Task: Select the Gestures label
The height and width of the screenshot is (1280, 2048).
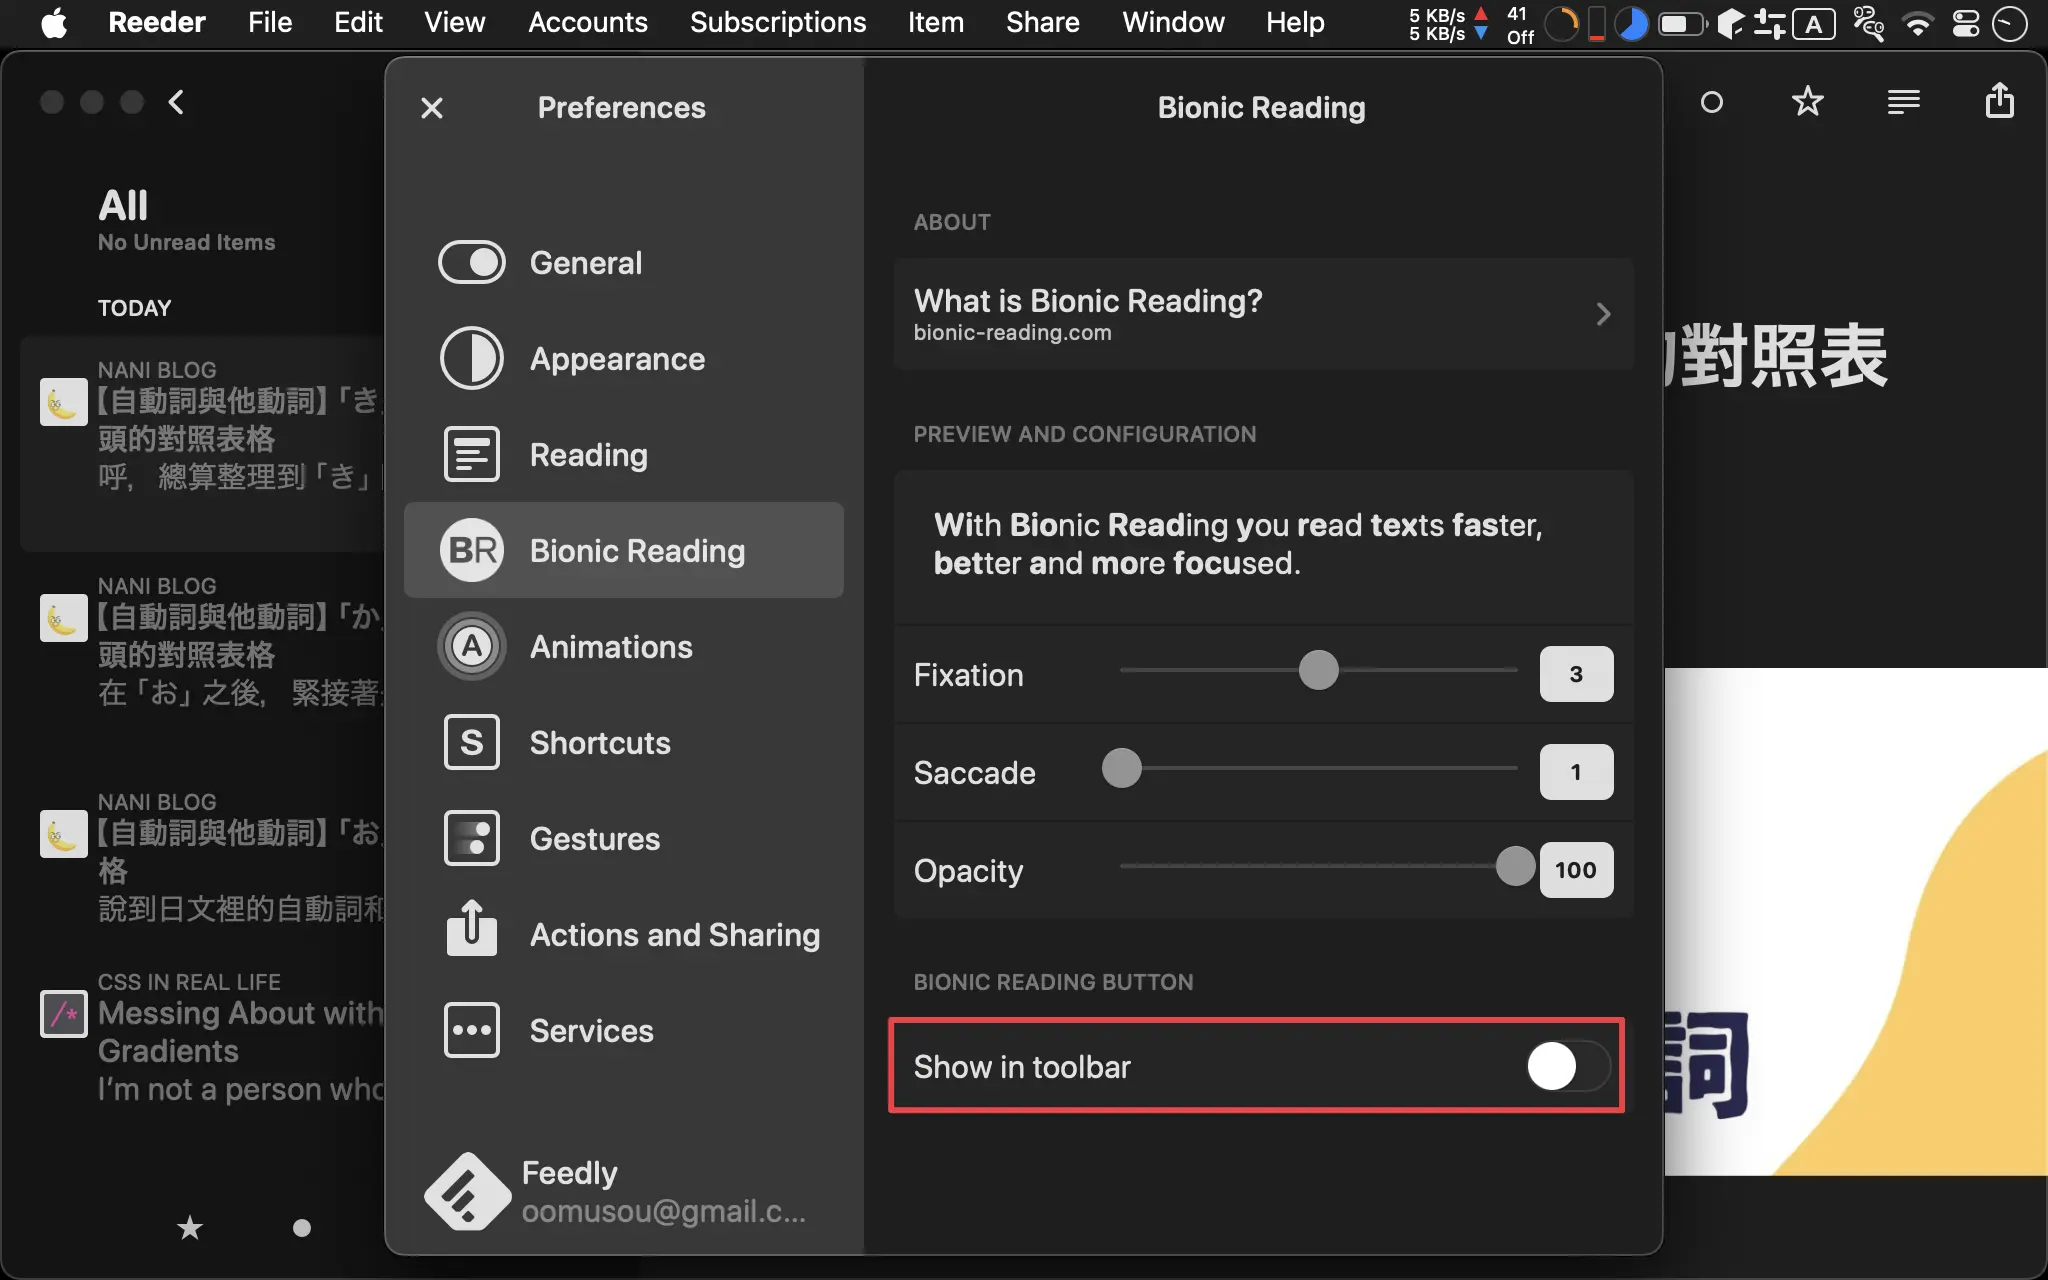Action: coord(595,839)
